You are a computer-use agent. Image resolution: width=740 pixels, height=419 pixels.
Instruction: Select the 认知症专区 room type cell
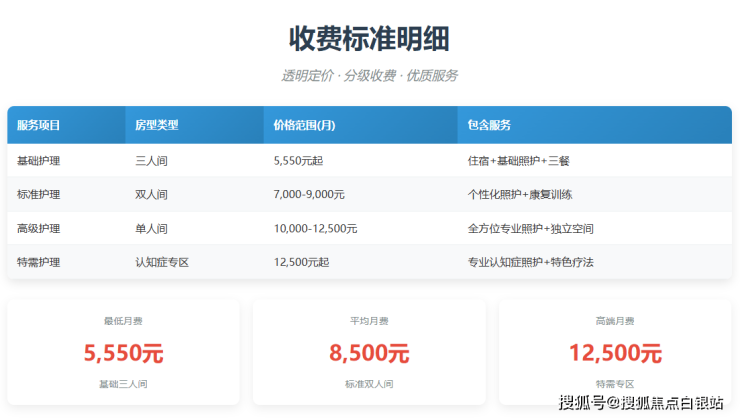tap(162, 262)
